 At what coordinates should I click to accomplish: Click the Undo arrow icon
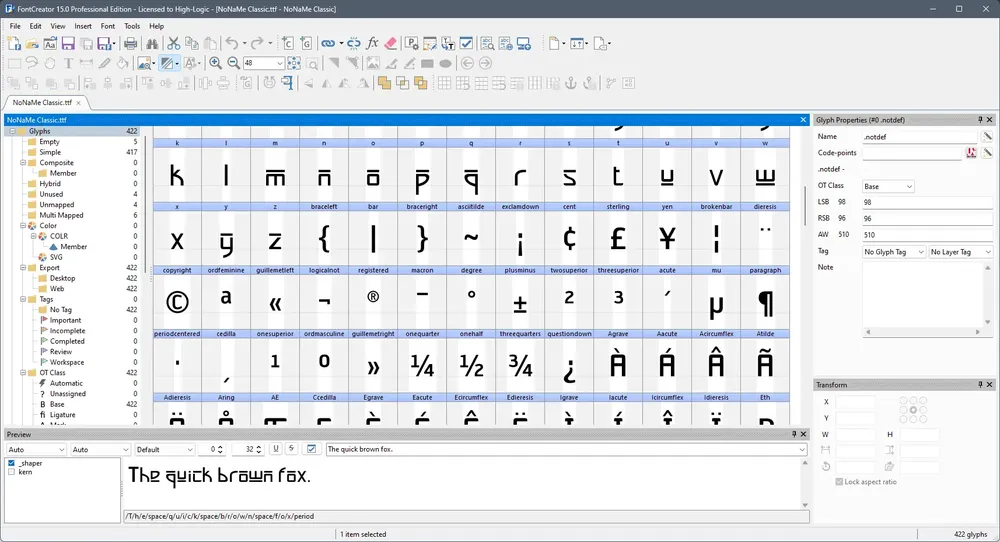[232, 43]
